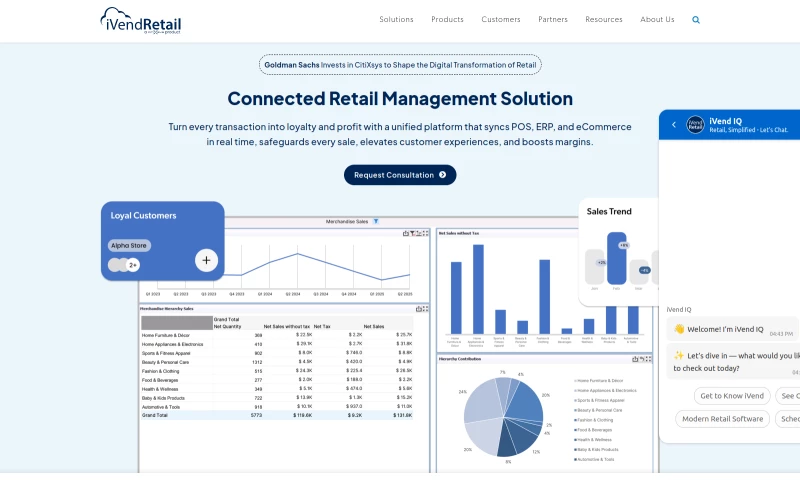Click the Home Furniture & Décor row
This screenshot has height=480, width=800.
point(277,335)
